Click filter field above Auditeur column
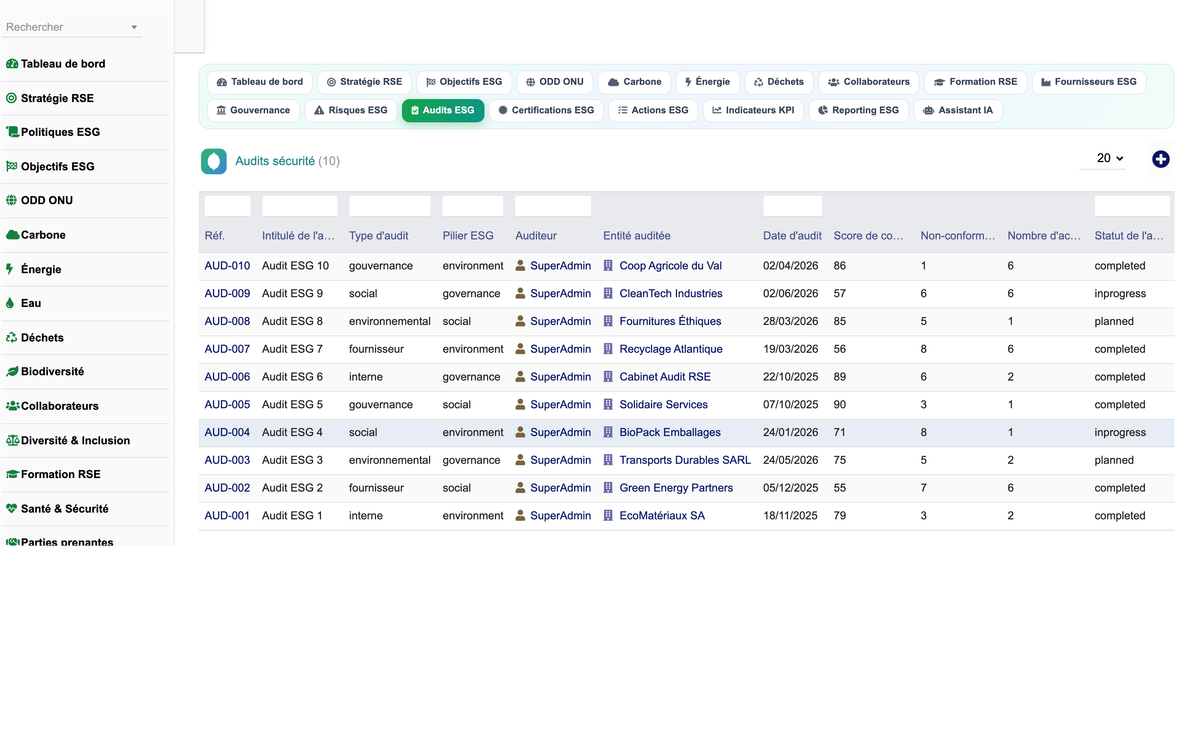Image resolution: width=1200 pixels, height=743 pixels. click(553, 206)
